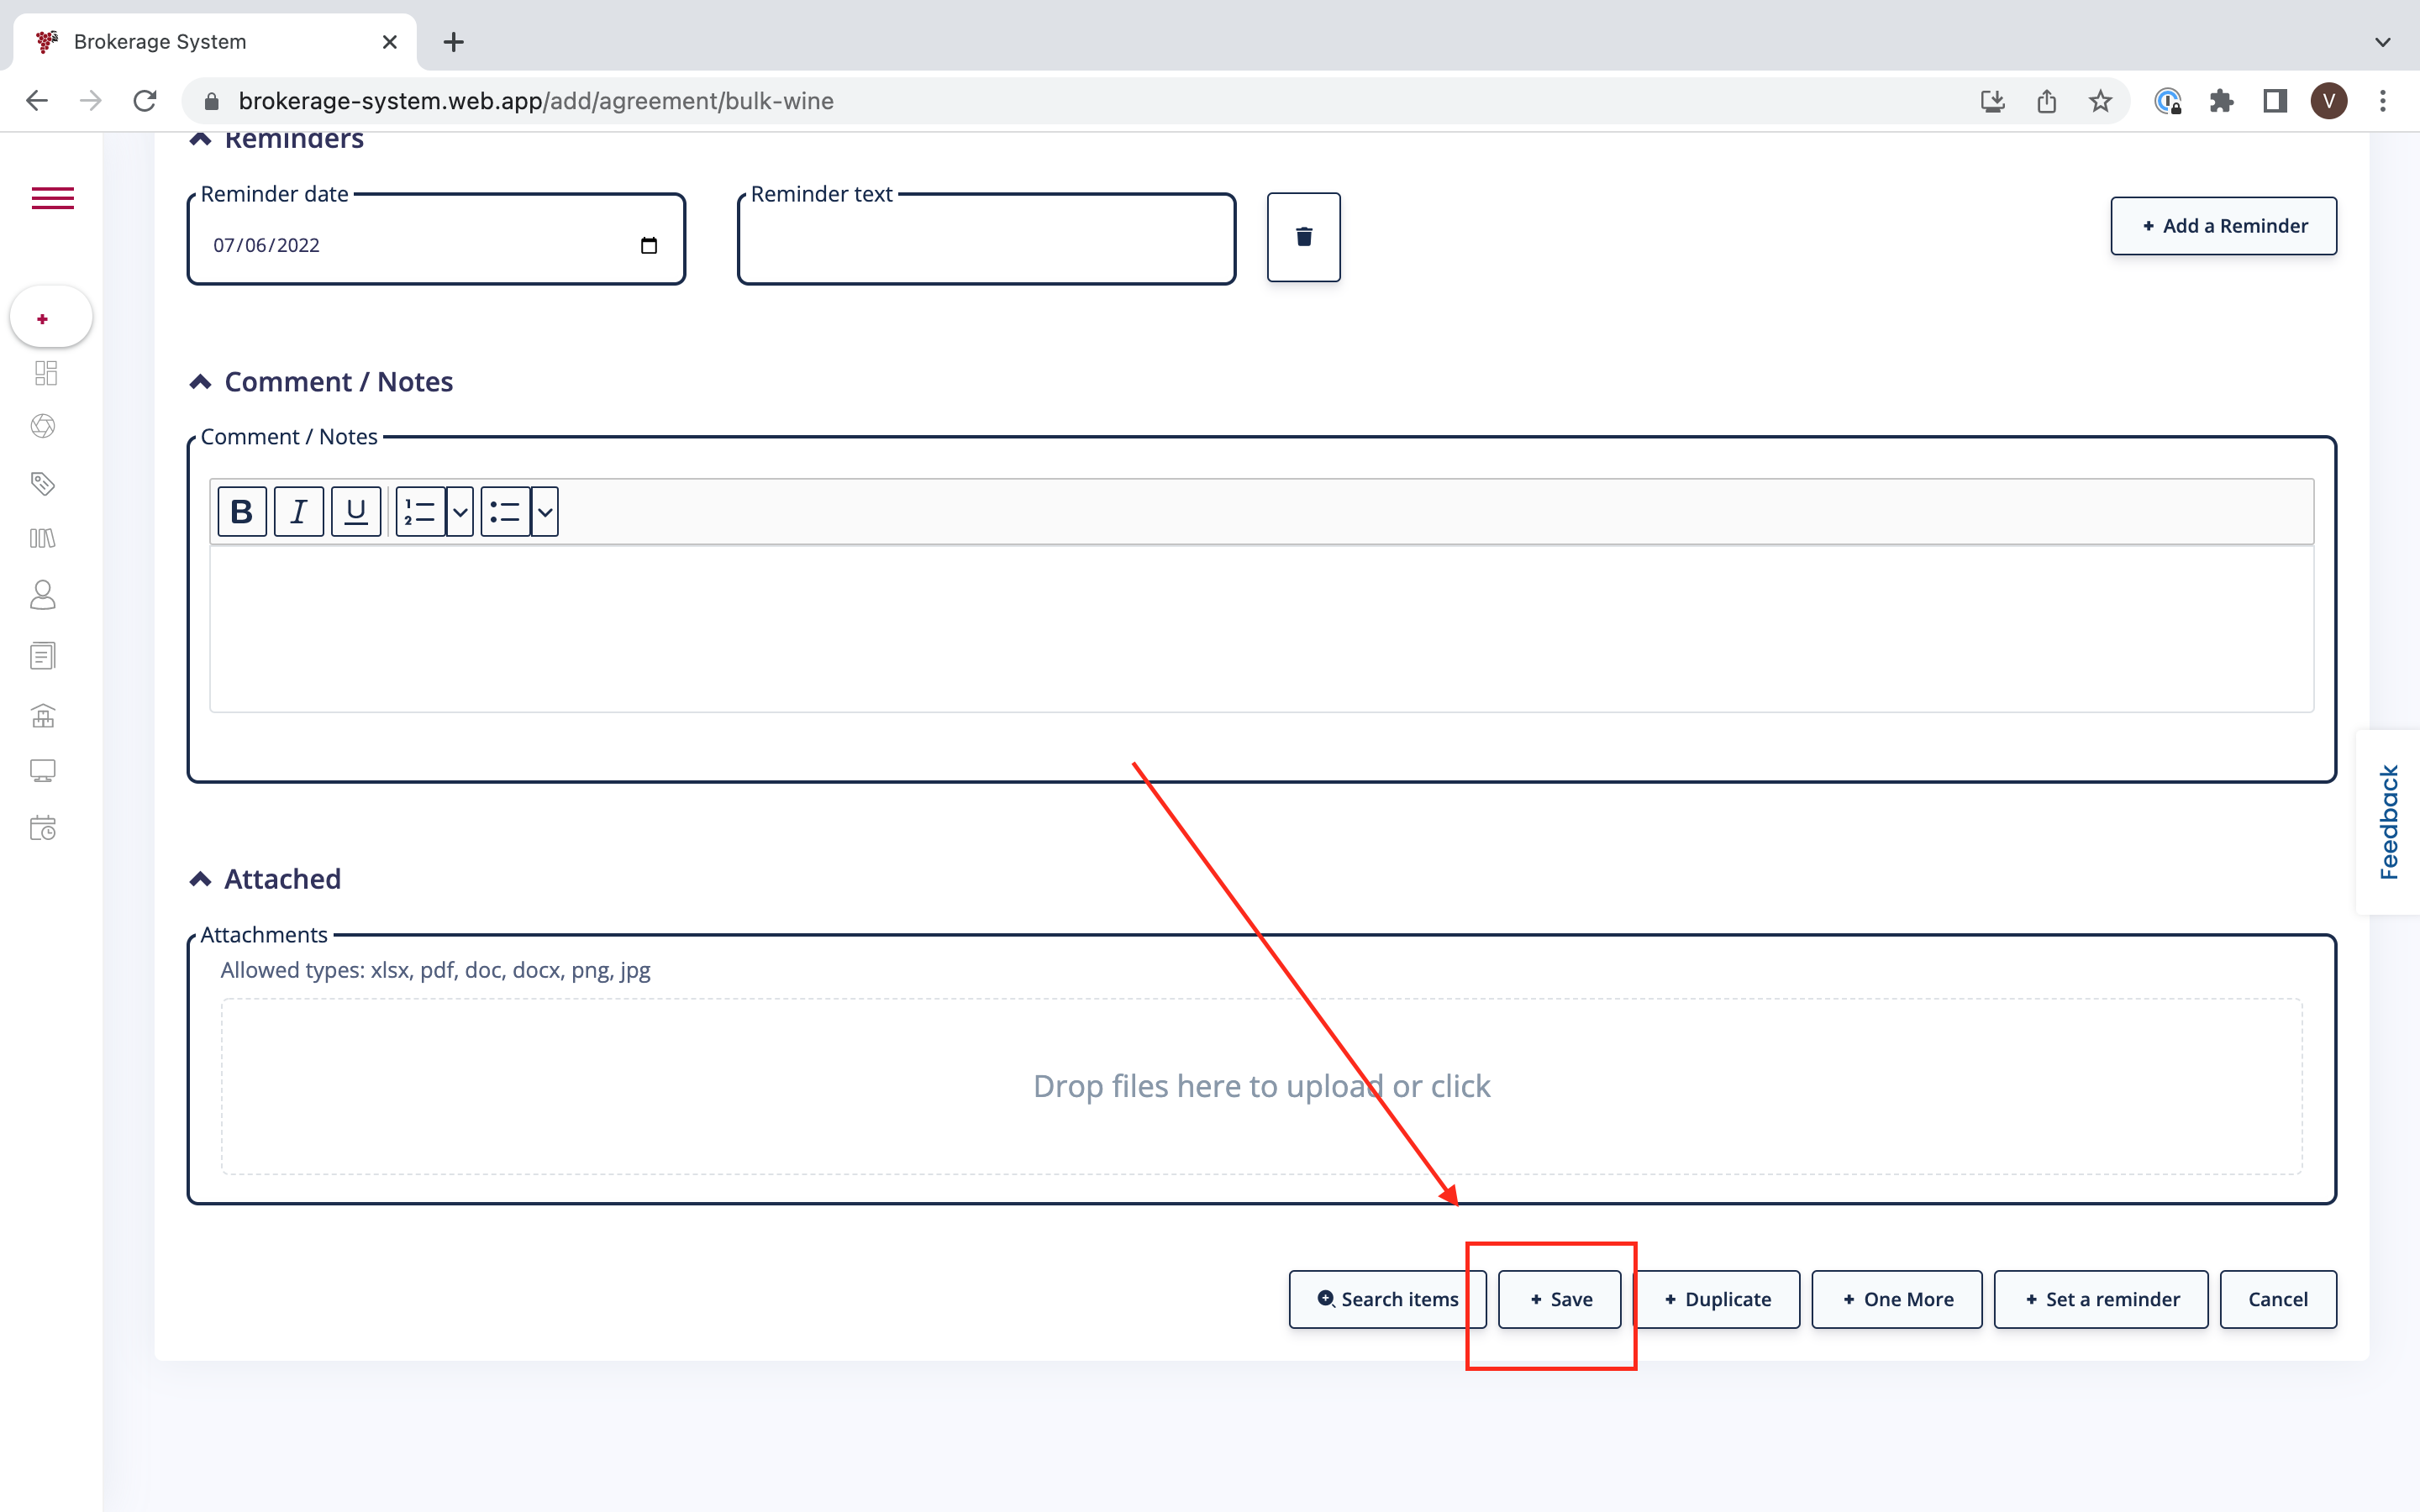Image resolution: width=2420 pixels, height=1512 pixels.
Task: Click the monitor sidebar icon
Action: pyautogui.click(x=43, y=770)
